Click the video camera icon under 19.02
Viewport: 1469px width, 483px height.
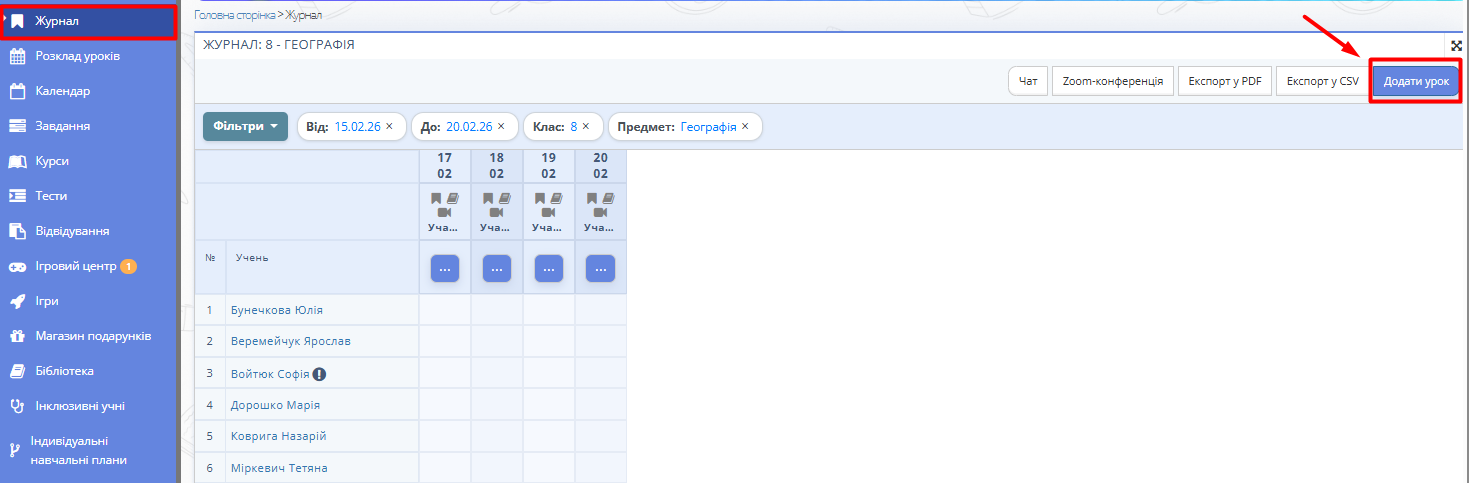pyautogui.click(x=548, y=212)
